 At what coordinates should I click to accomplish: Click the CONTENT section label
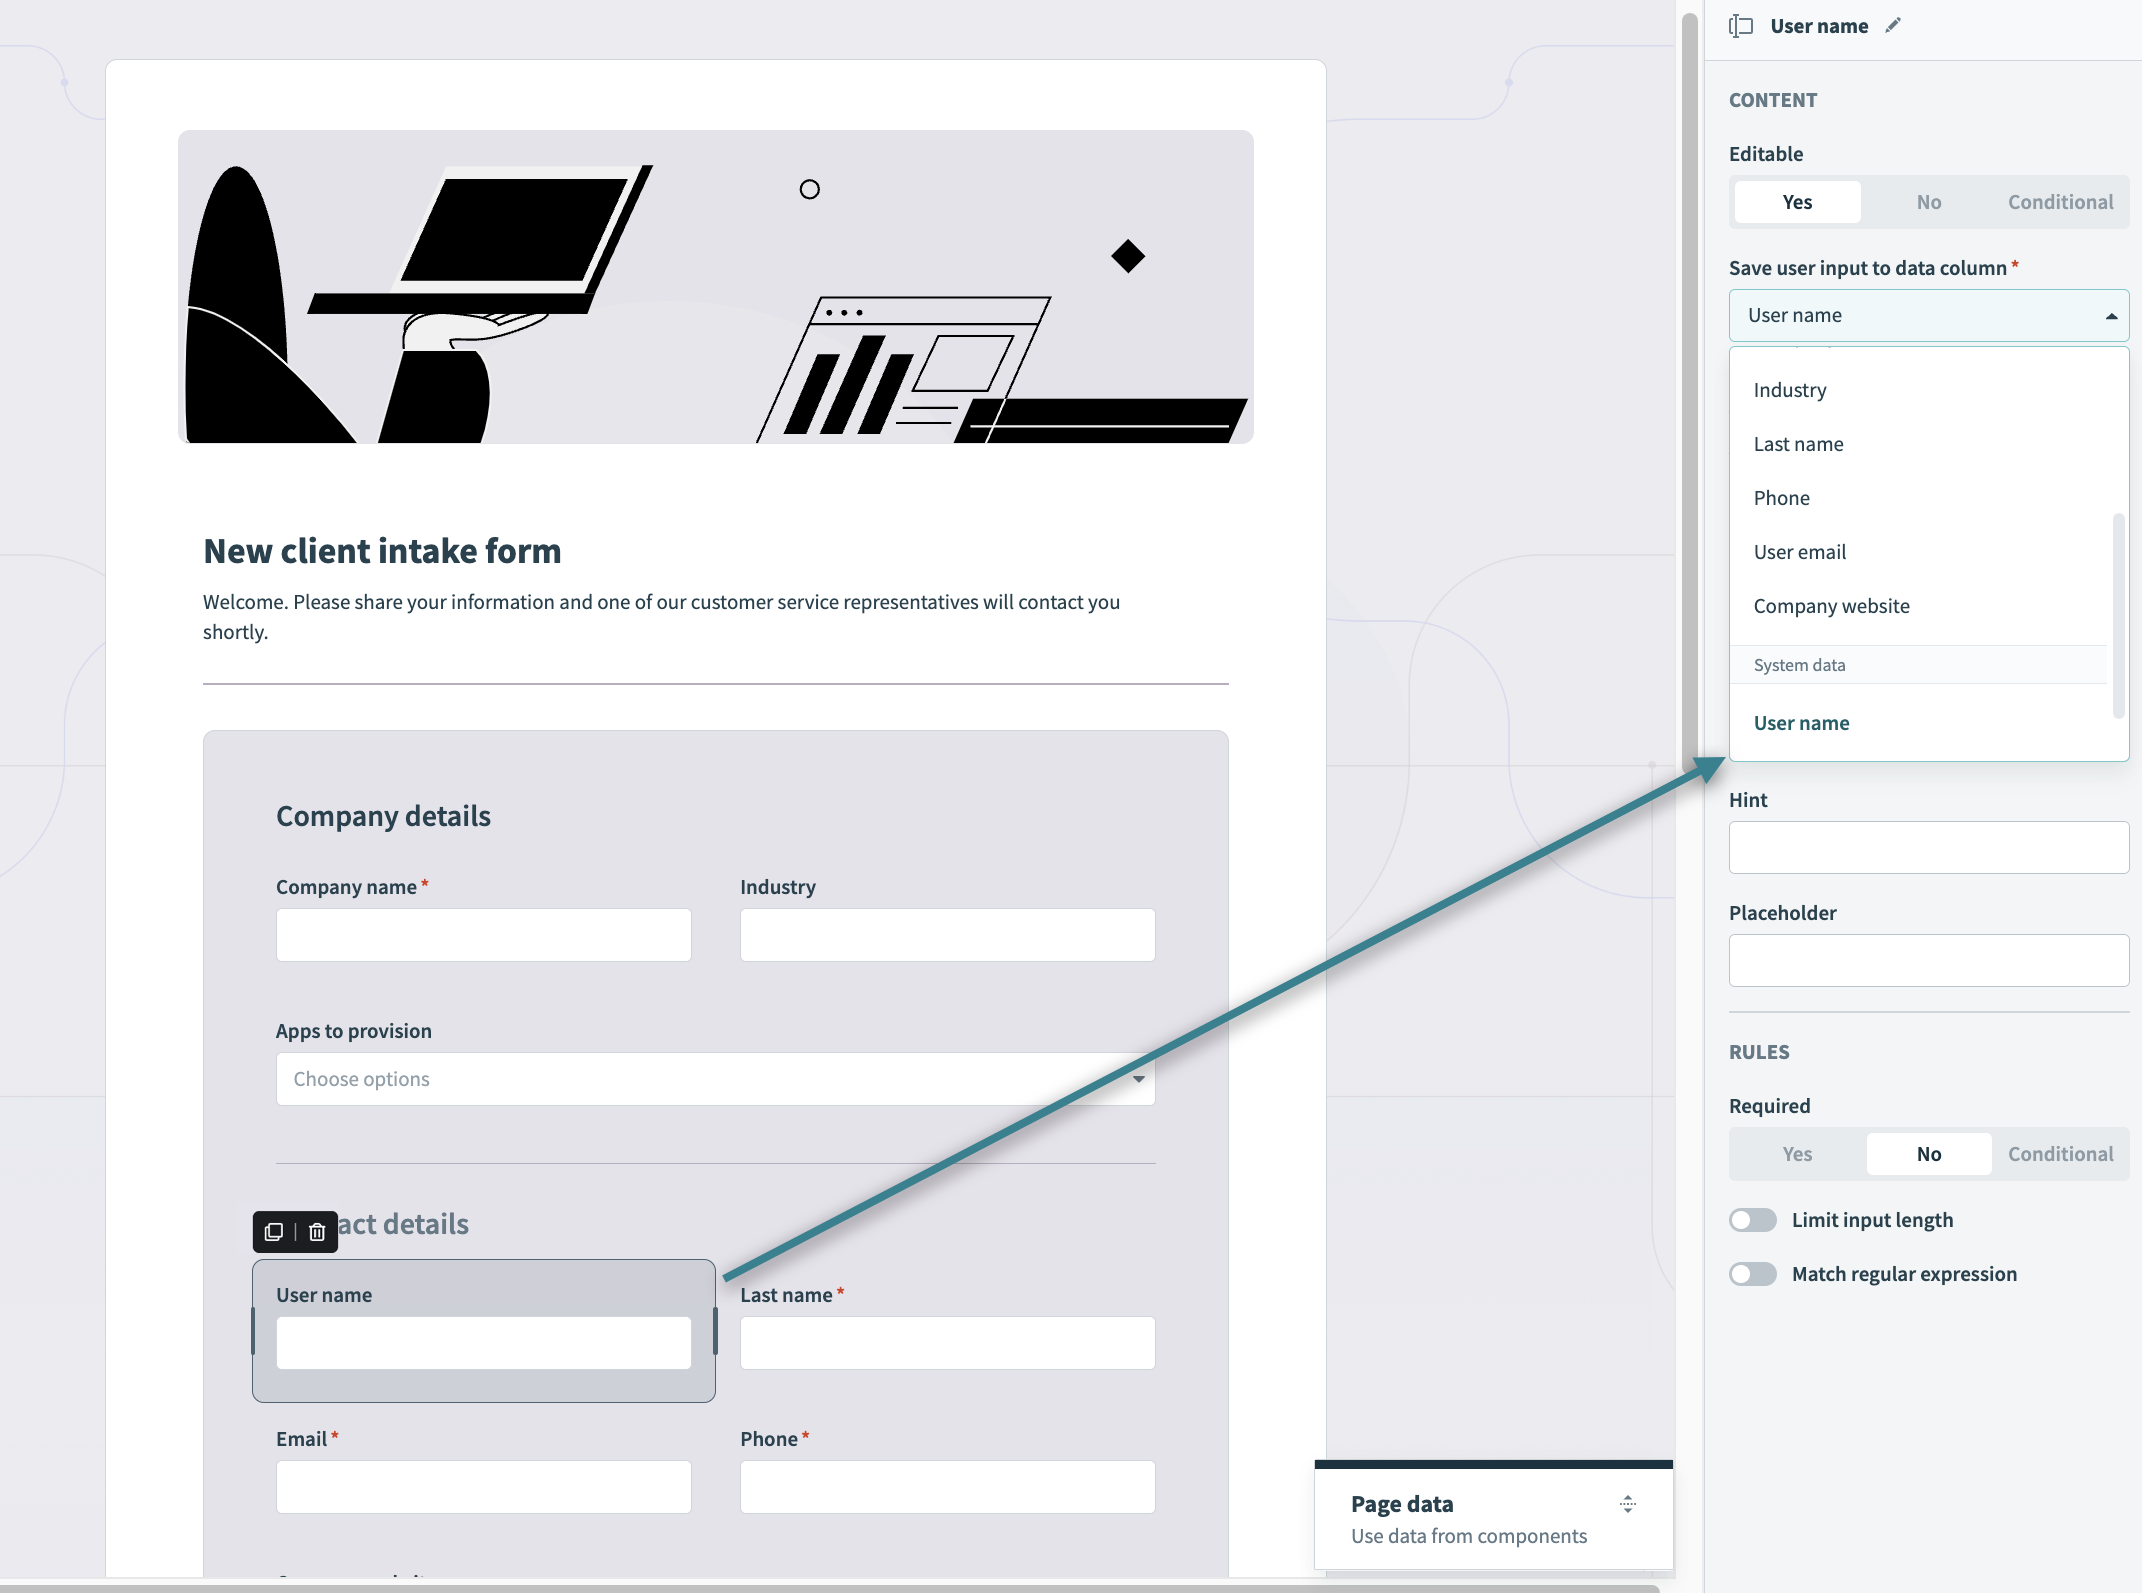(1773, 100)
